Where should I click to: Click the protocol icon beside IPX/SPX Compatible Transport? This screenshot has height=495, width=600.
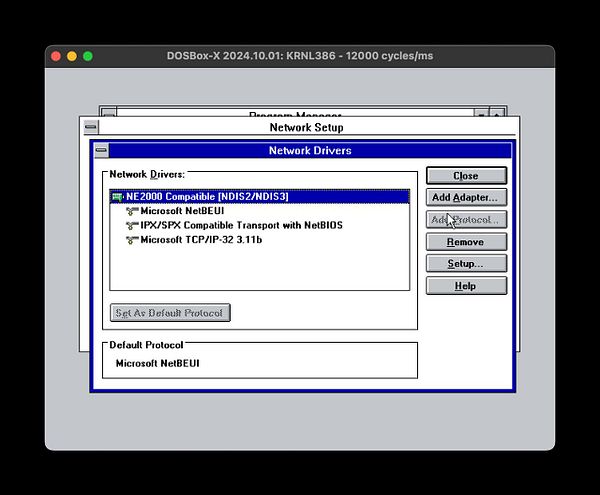132,226
